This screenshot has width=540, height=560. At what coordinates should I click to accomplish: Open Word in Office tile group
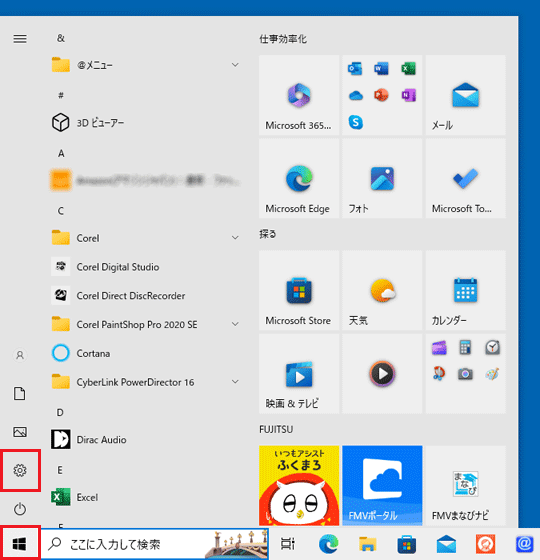pos(381,69)
